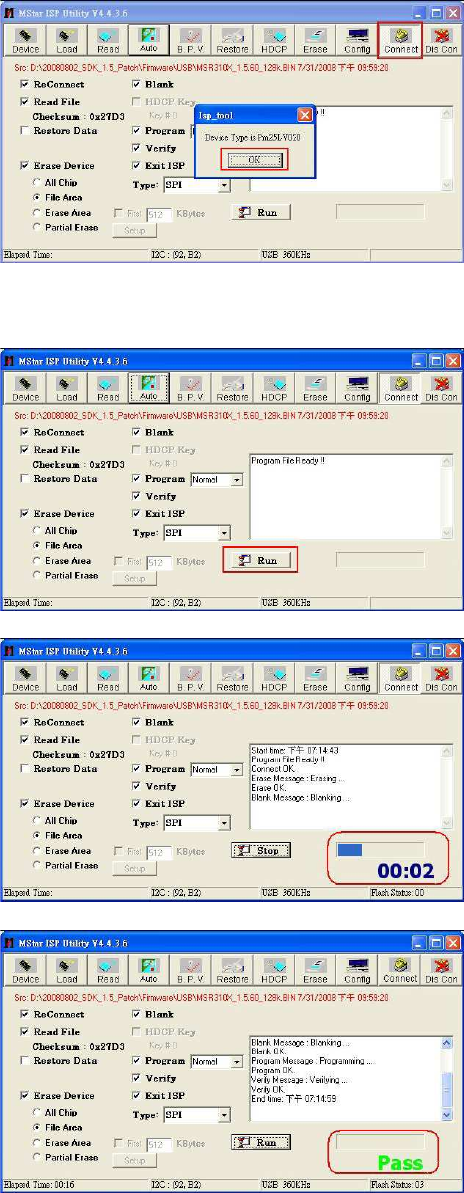
Task: Toggle Read File checkbox in window showing Pass
Action: click(26, 1032)
